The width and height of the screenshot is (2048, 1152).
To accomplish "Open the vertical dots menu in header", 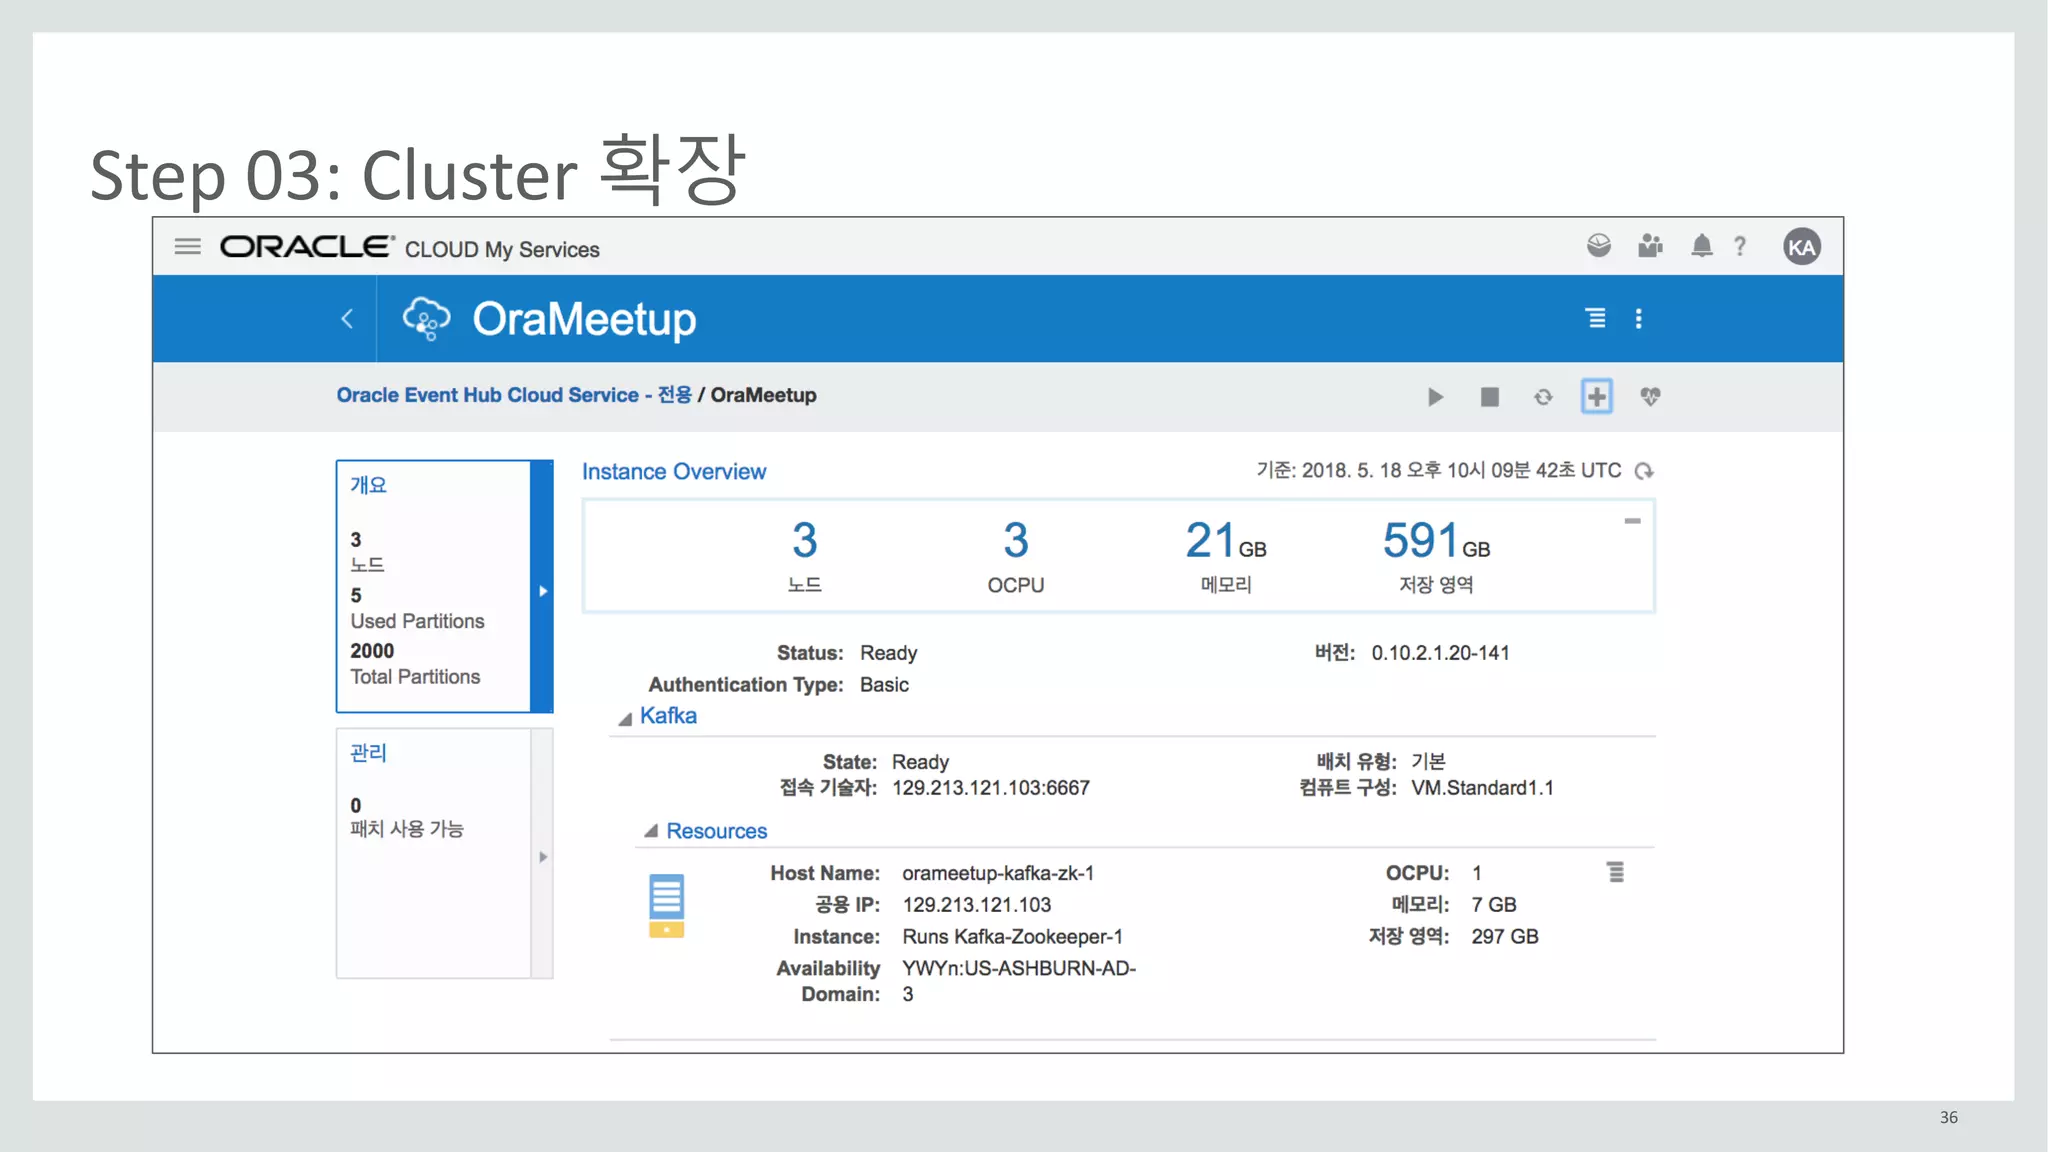I will (x=1638, y=319).
